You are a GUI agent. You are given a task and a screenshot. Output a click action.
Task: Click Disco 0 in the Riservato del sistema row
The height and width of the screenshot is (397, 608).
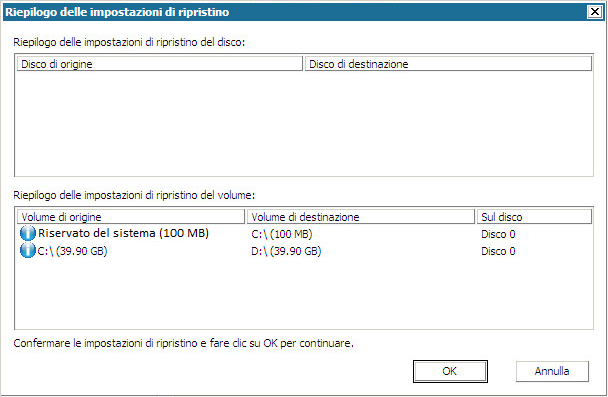point(498,234)
